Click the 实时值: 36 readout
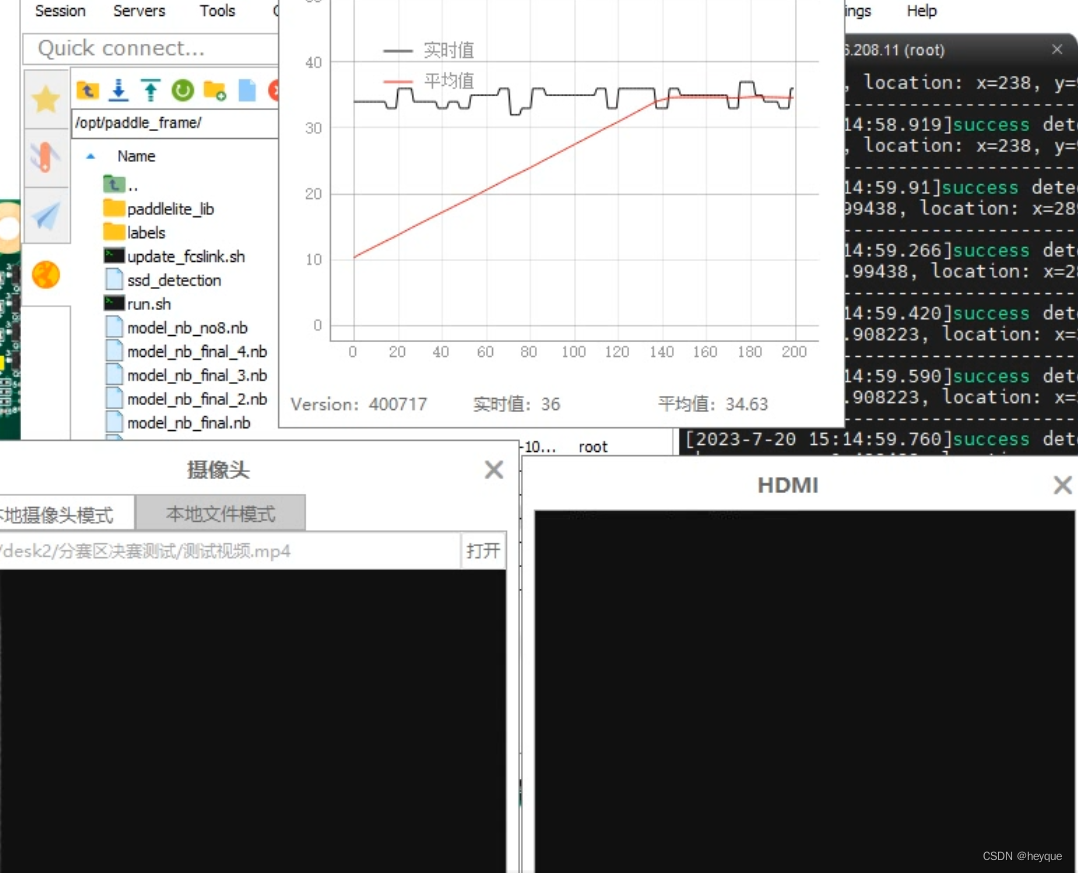Image resolution: width=1078 pixels, height=873 pixels. [516, 404]
